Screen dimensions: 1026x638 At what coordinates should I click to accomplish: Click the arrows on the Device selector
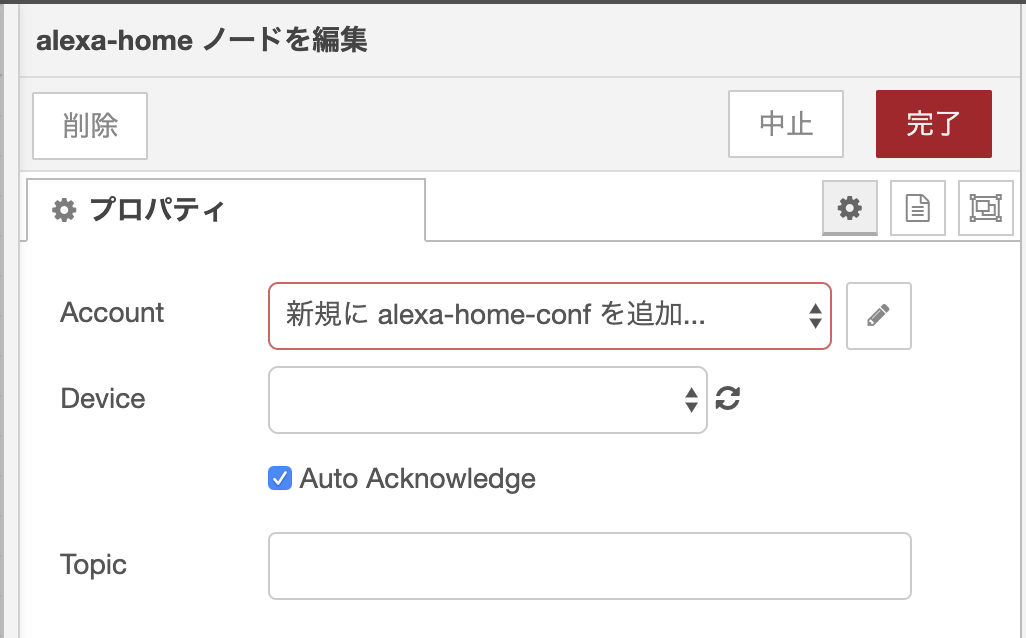[x=691, y=400]
